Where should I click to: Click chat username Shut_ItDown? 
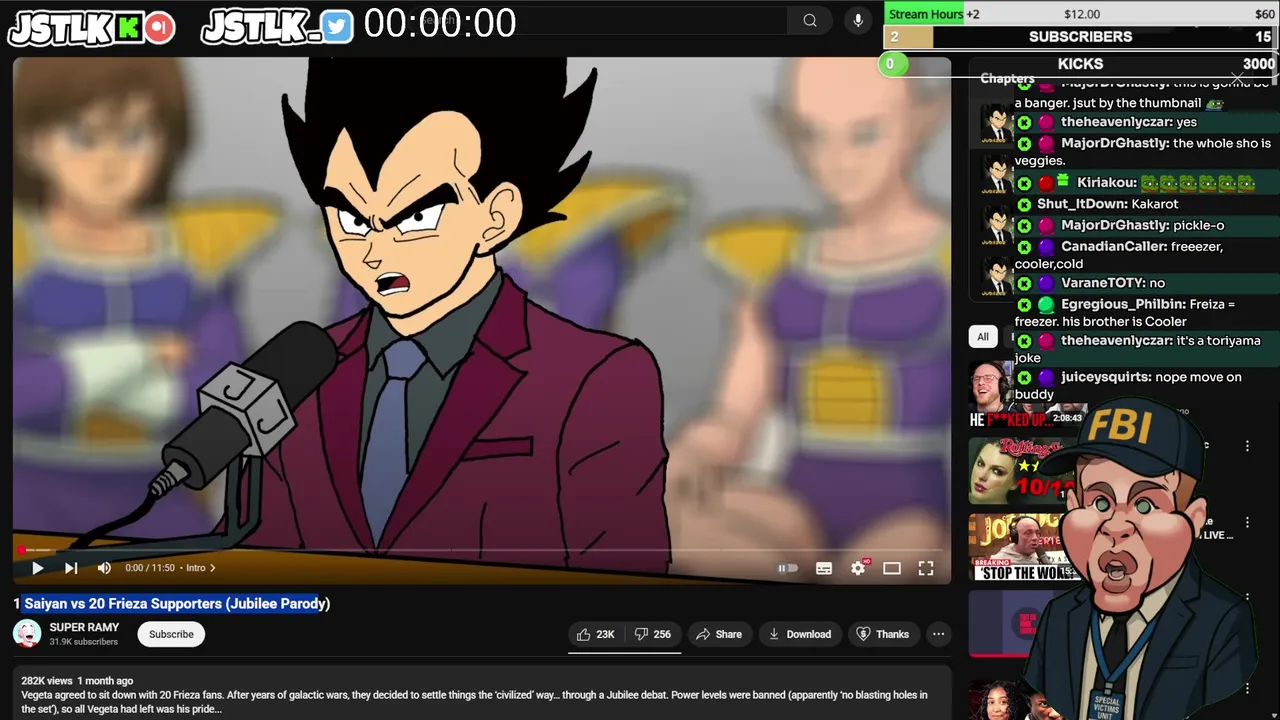tap(1081, 204)
